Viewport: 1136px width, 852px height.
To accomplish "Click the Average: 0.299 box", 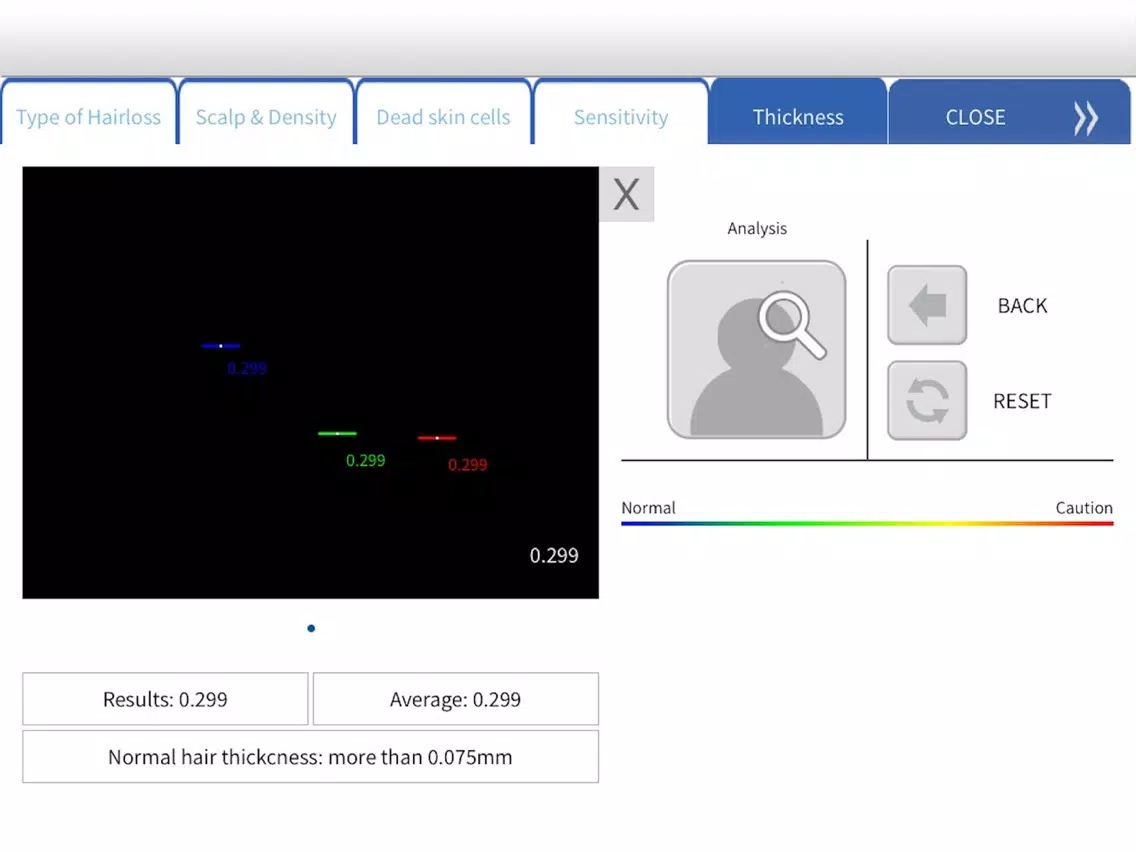I will (456, 699).
